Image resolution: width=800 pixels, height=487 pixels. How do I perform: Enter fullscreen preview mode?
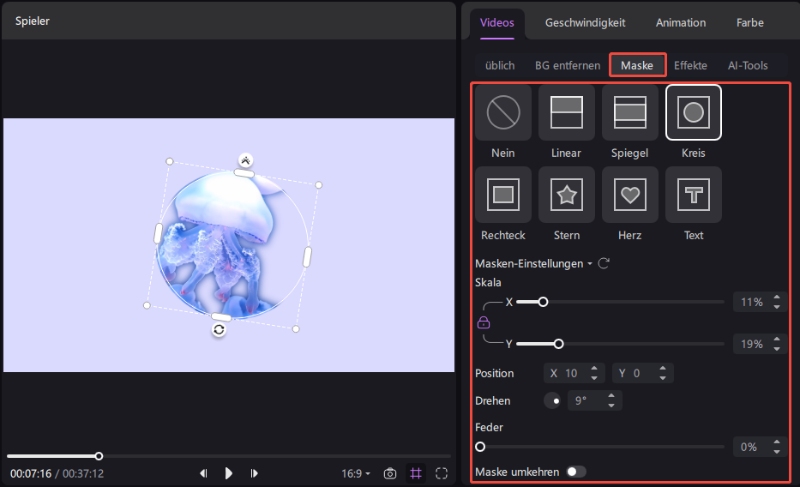tap(442, 473)
